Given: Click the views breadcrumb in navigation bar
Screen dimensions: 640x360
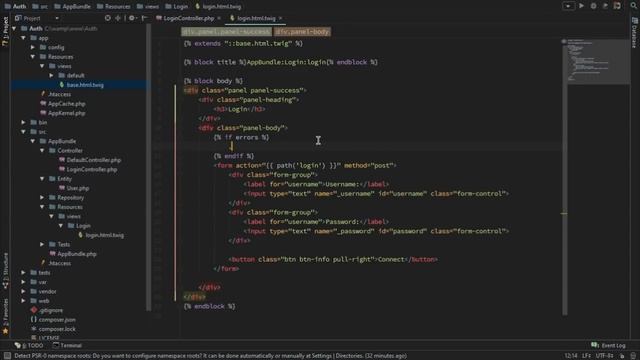Looking at the screenshot, I should click(148, 6).
